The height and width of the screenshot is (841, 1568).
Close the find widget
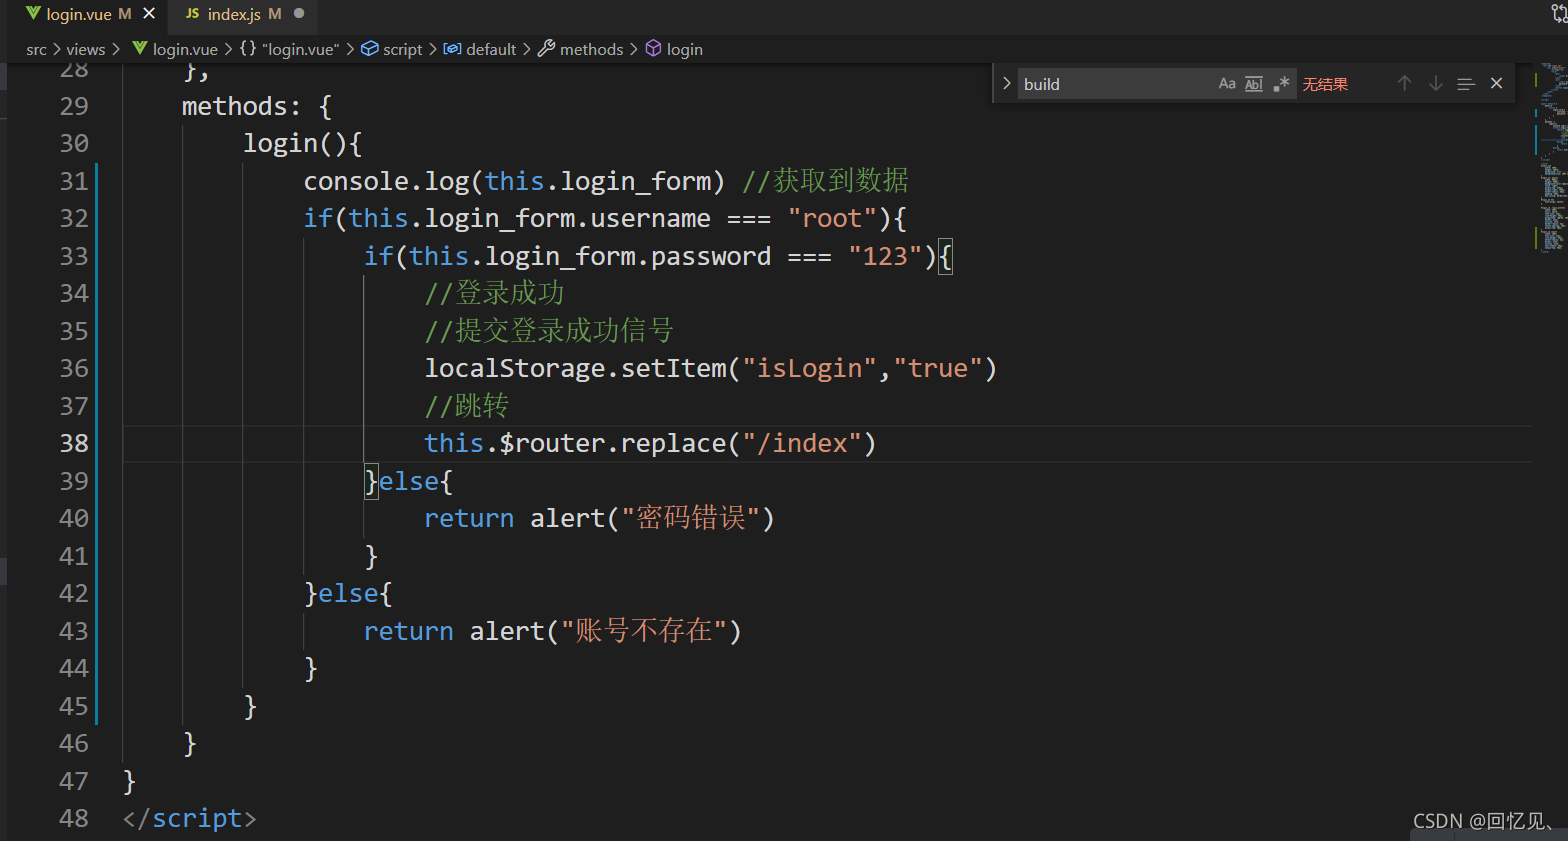coord(1497,84)
